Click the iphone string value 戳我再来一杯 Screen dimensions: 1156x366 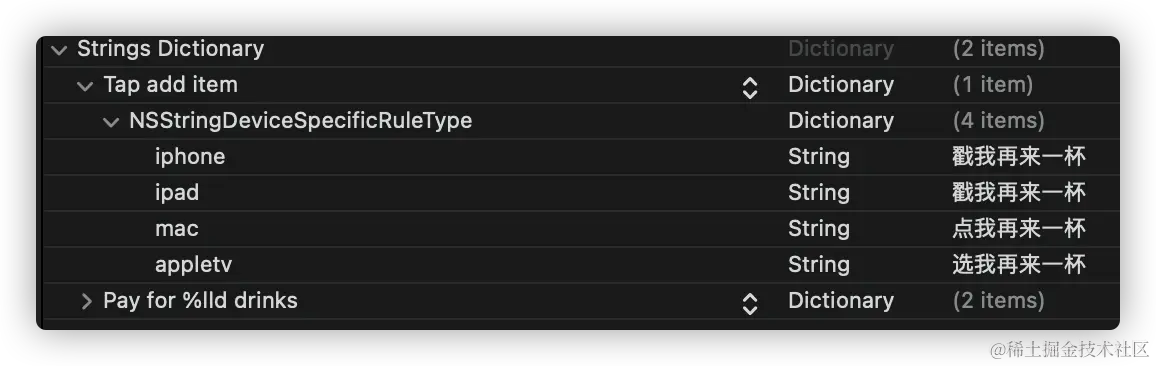[1018, 157]
